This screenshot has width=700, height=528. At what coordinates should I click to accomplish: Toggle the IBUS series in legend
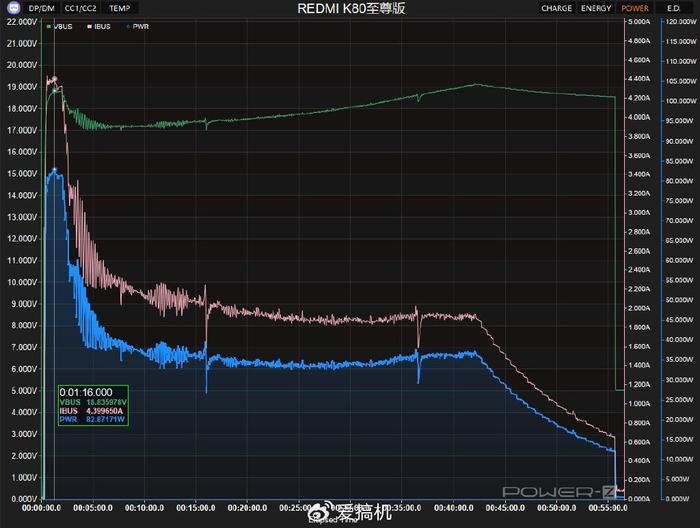(x=99, y=26)
